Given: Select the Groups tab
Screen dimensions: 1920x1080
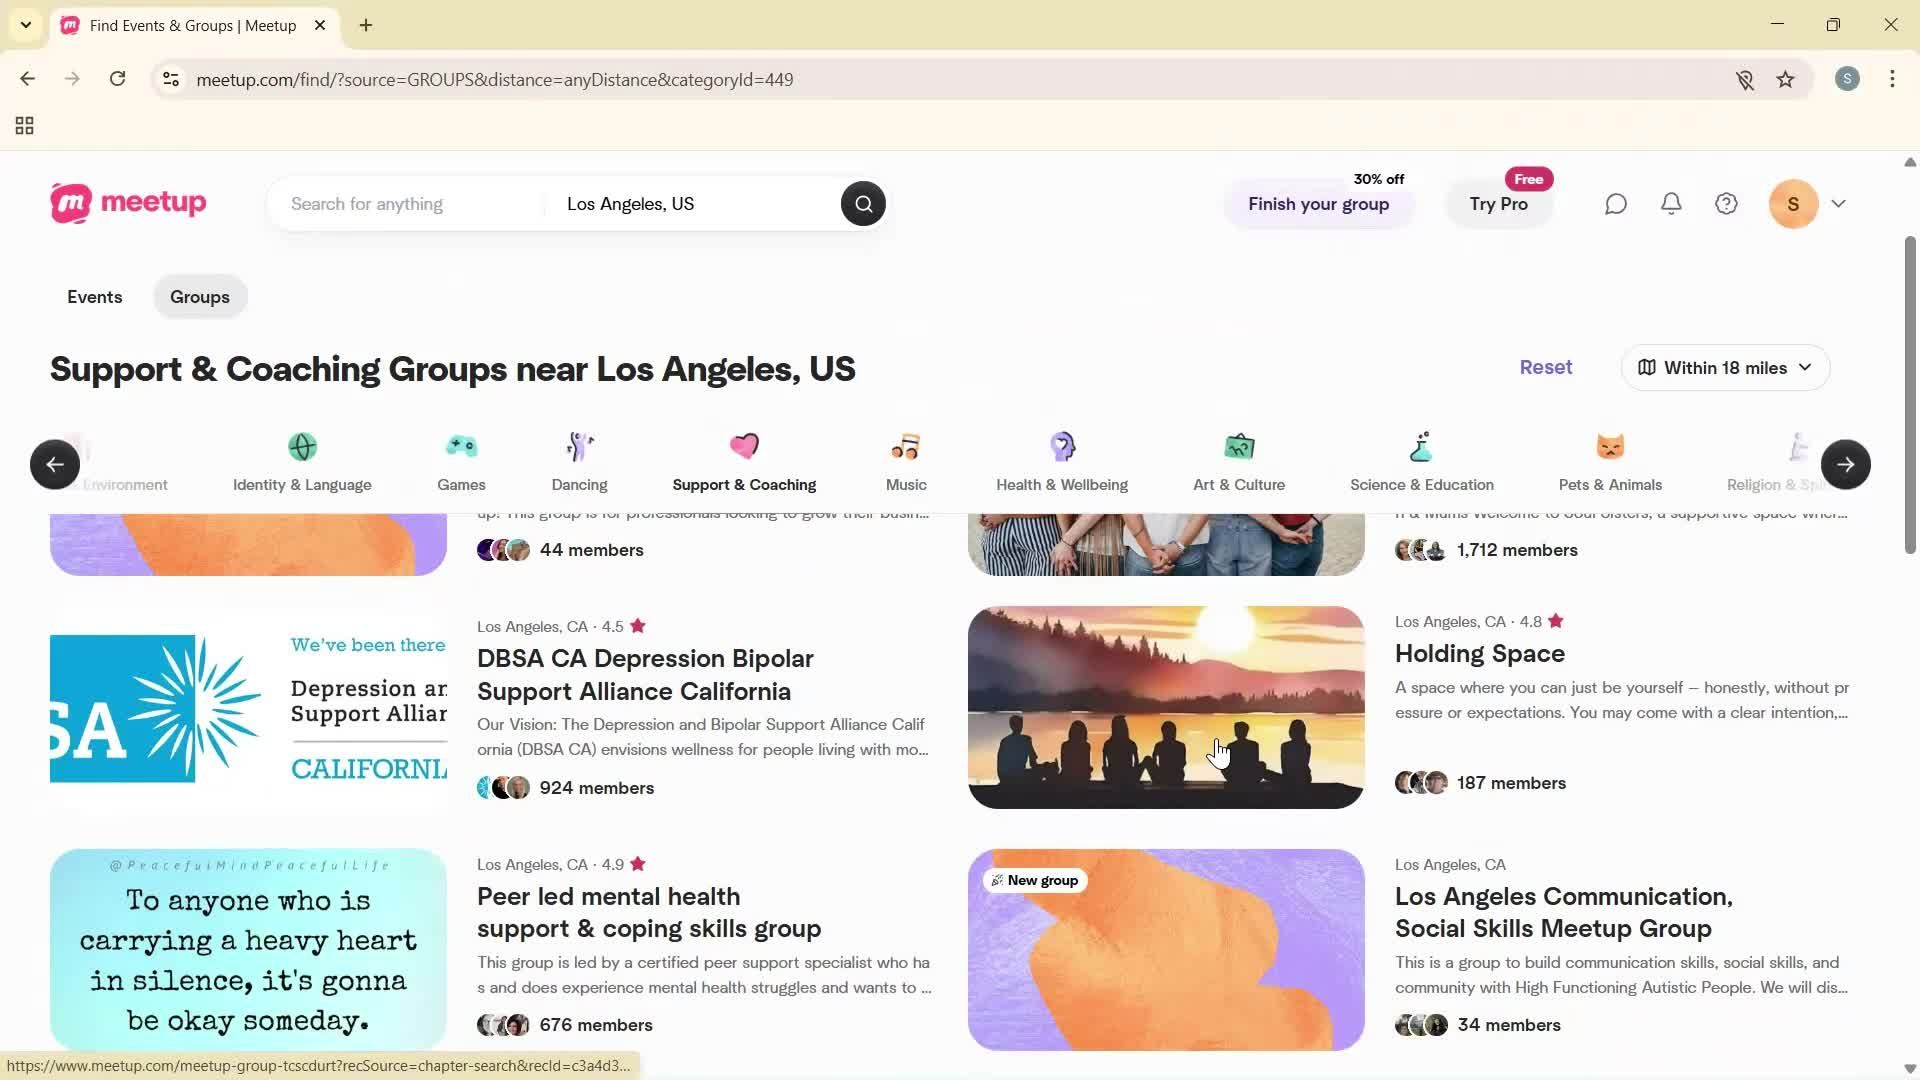Looking at the screenshot, I should [200, 297].
